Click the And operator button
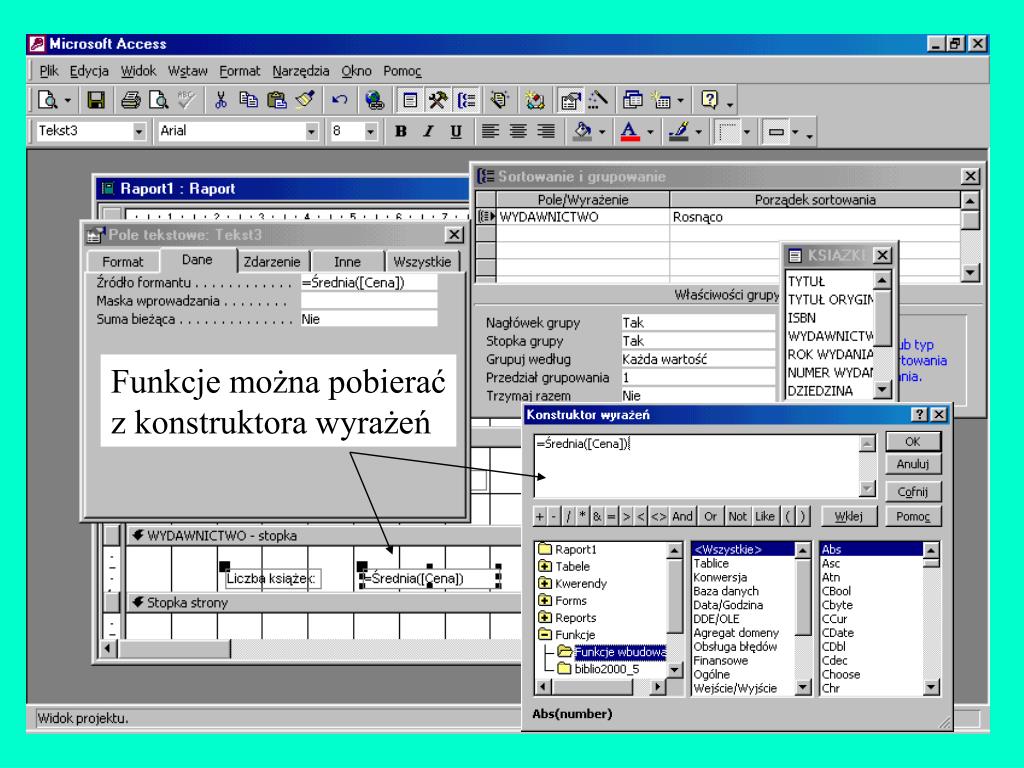Screen dimensions: 1024x768 pyautogui.click(x=682, y=516)
